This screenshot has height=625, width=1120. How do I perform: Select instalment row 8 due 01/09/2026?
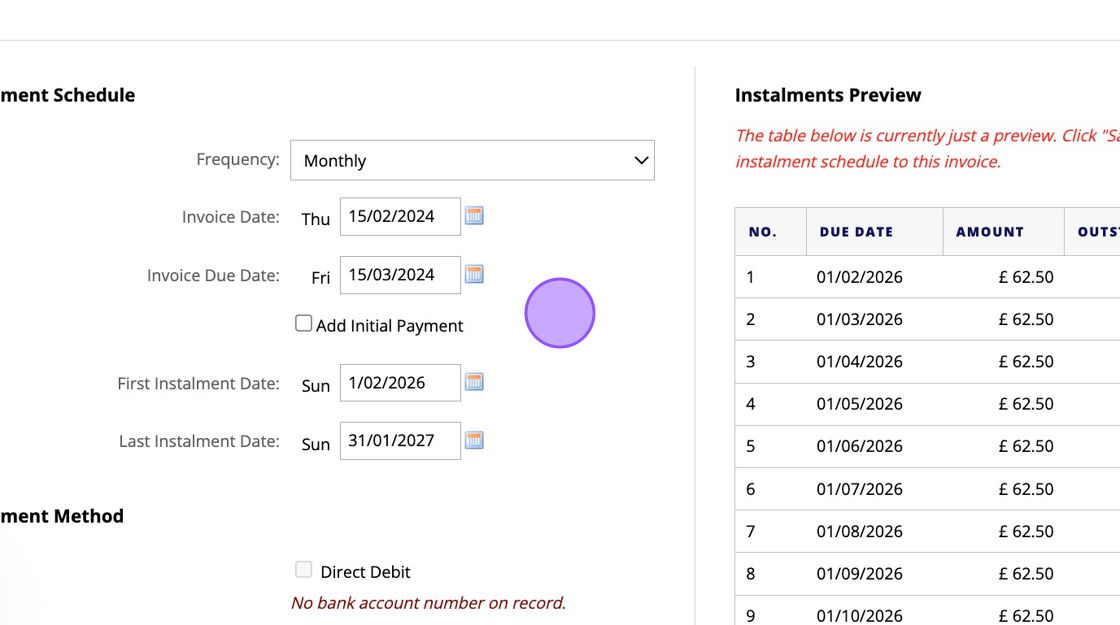pyautogui.click(x=859, y=573)
